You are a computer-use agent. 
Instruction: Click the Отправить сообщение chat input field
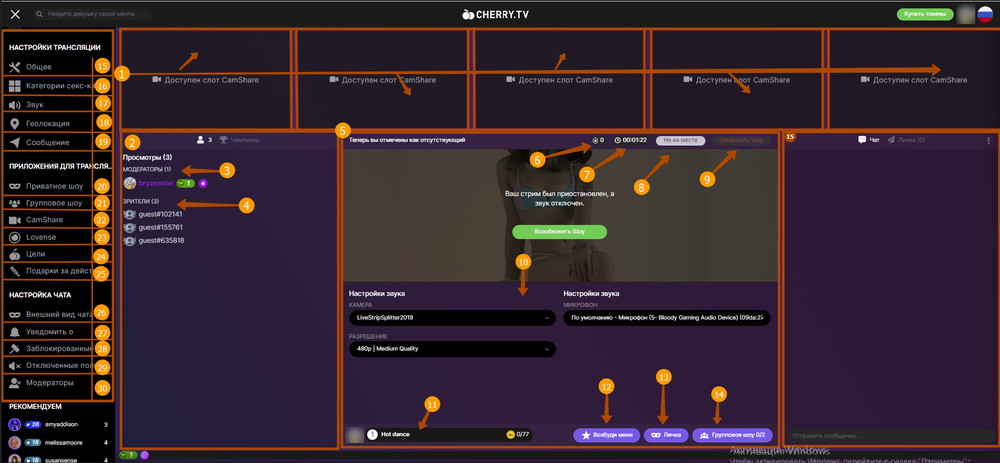click(x=885, y=436)
